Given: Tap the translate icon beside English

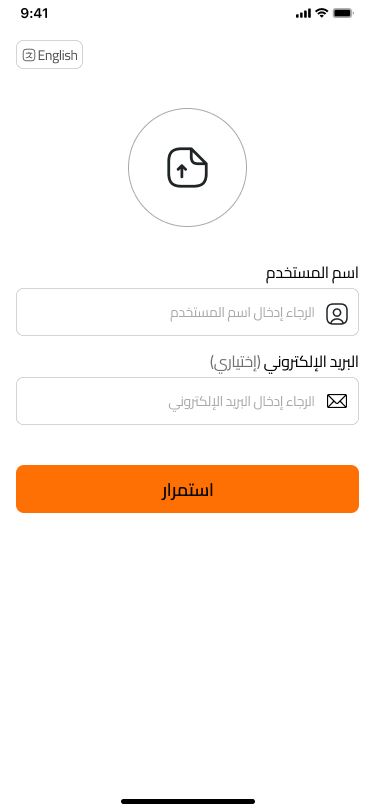Looking at the screenshot, I should coord(29,55).
